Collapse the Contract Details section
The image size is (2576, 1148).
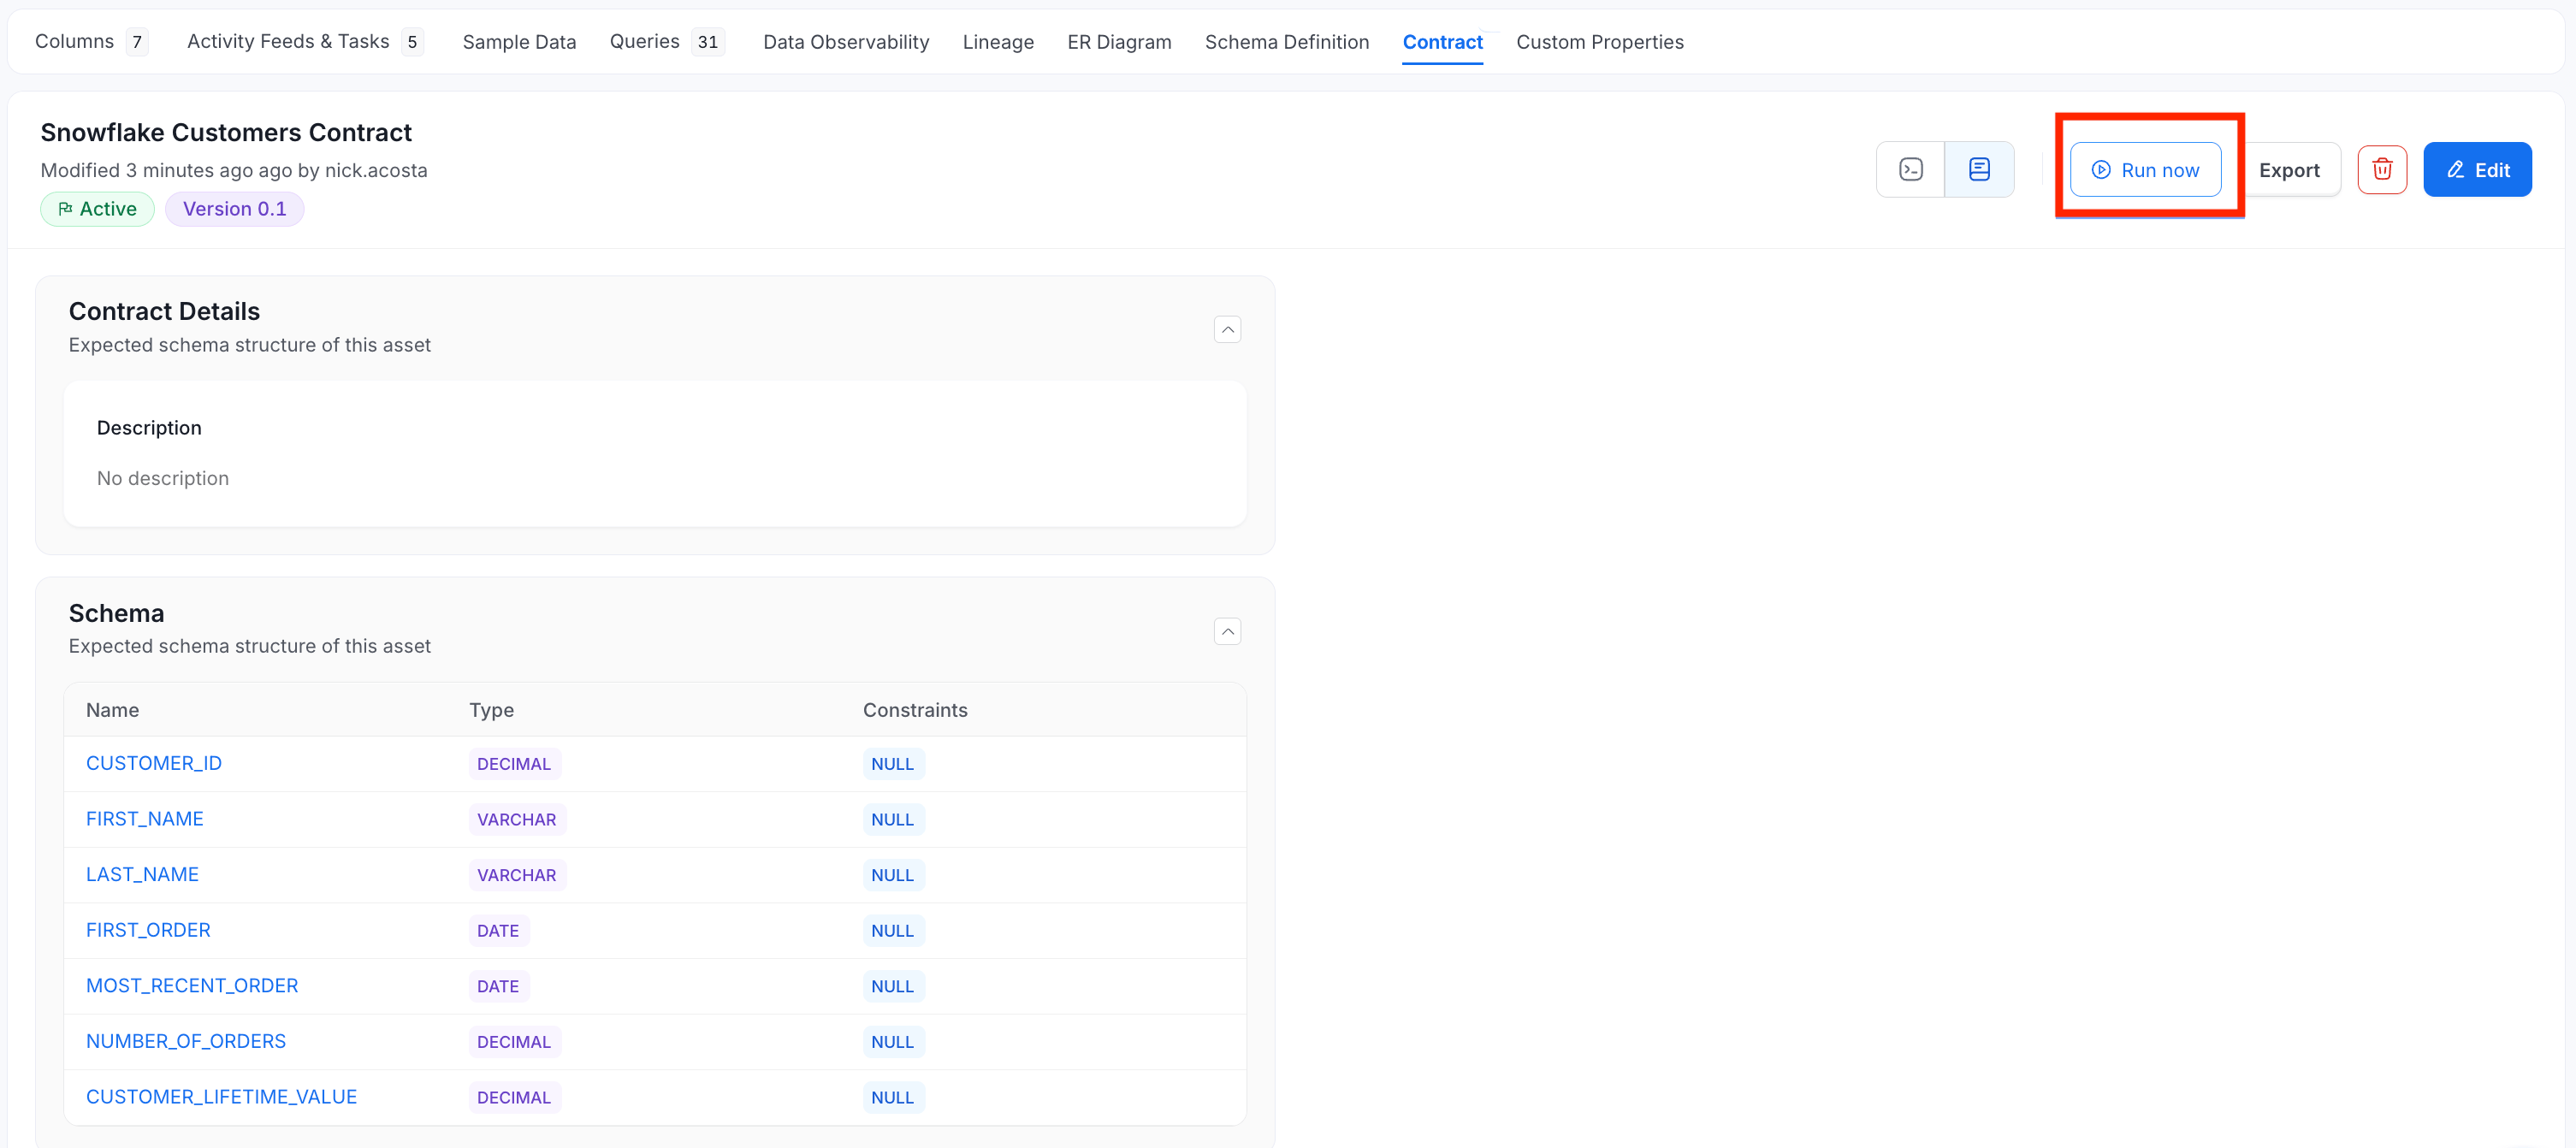pyautogui.click(x=1227, y=329)
